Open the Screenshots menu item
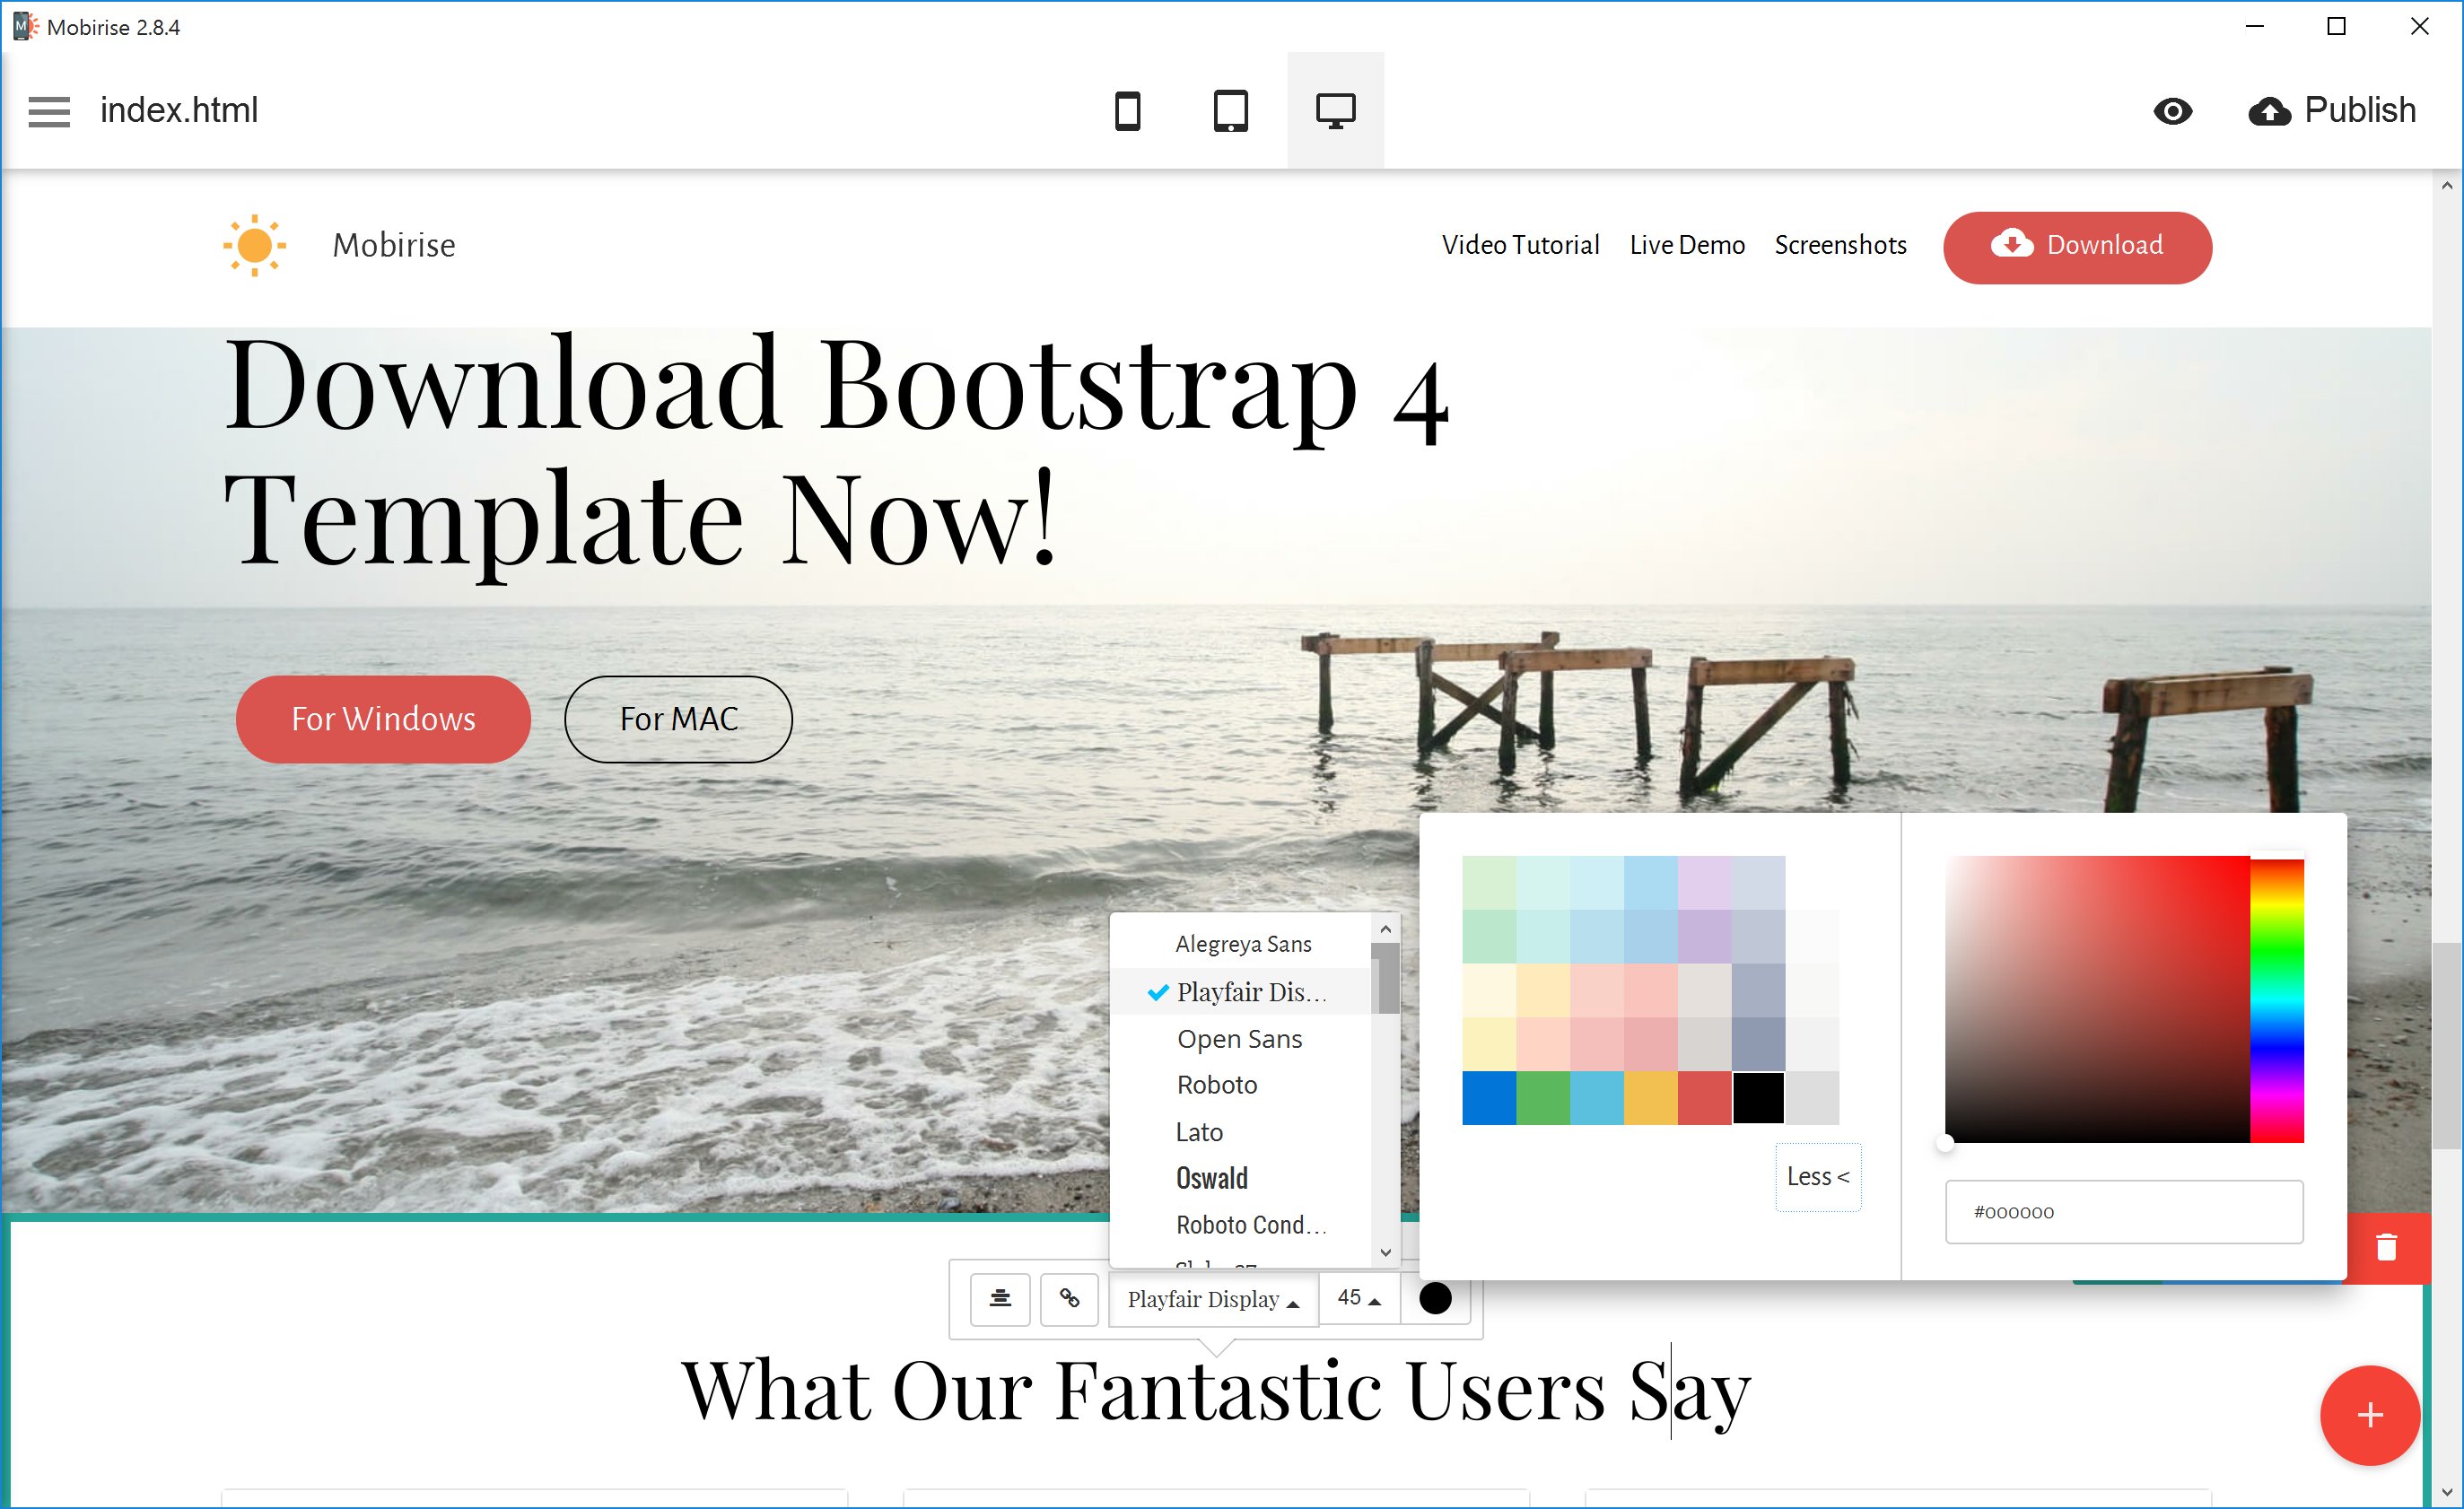 (x=1840, y=245)
